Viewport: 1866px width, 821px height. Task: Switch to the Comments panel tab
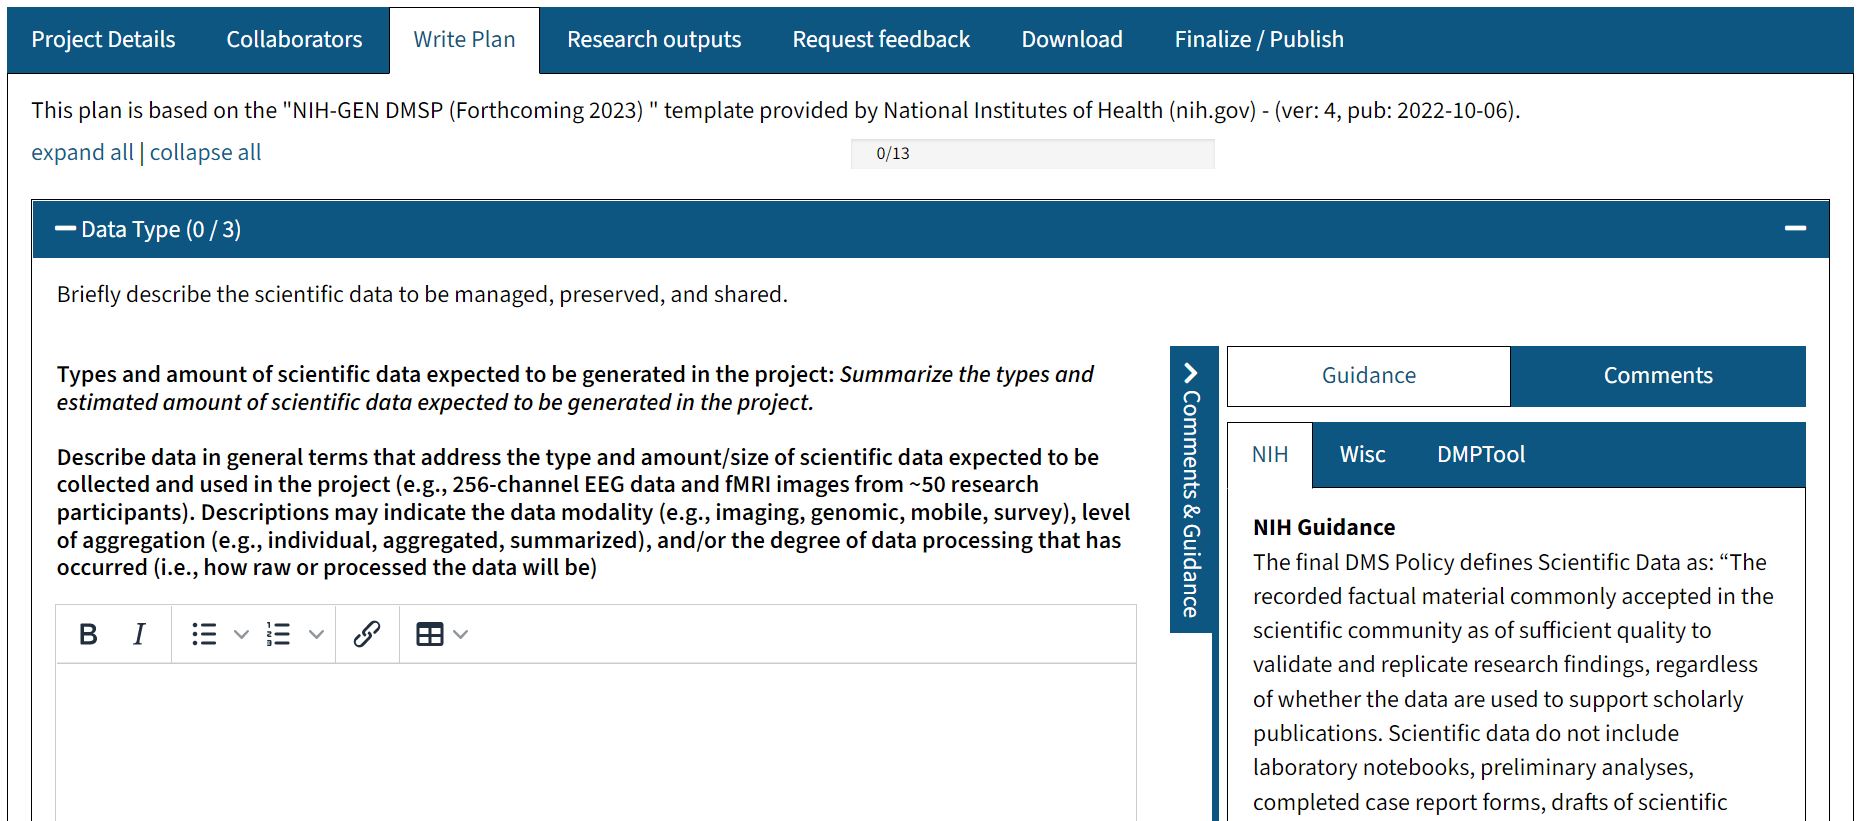click(x=1657, y=376)
